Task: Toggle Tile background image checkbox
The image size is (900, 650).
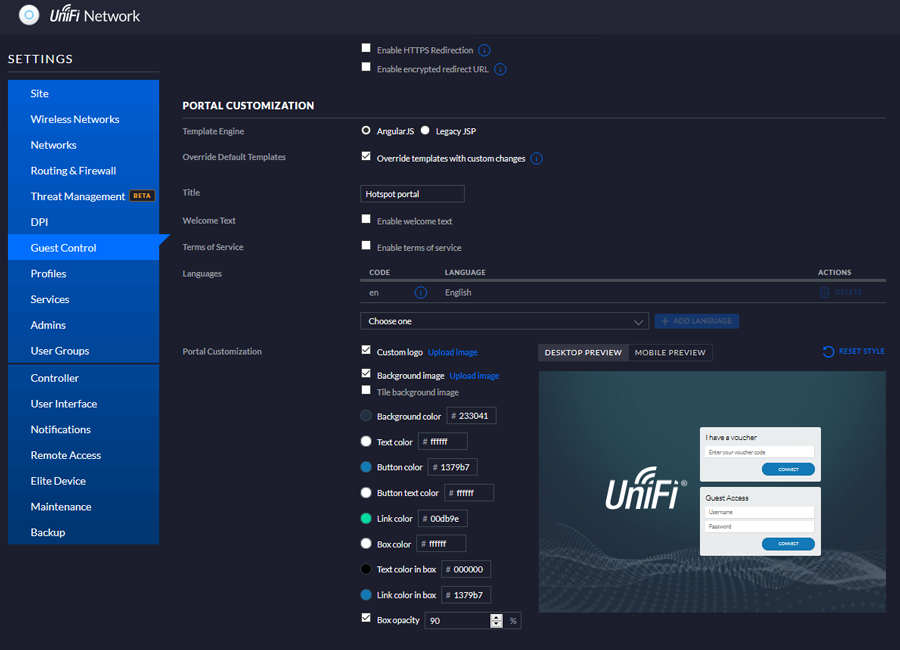Action: (366, 391)
